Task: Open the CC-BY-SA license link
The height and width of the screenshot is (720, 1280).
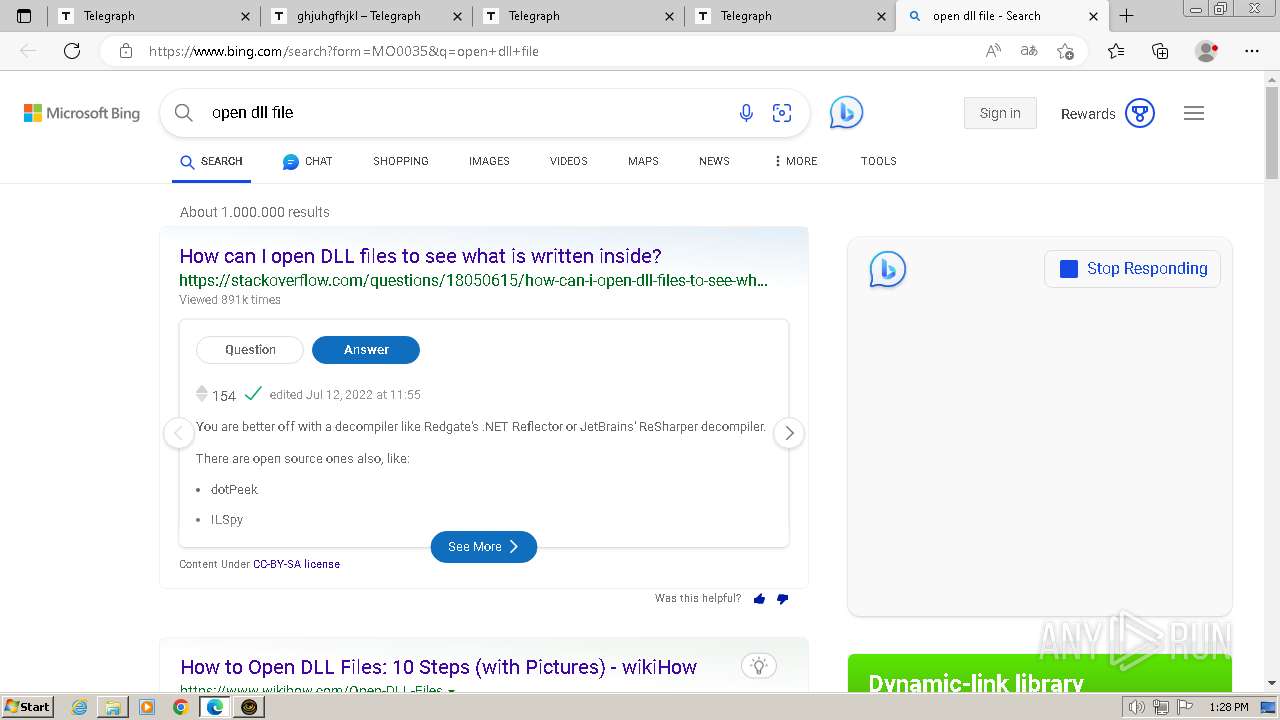Action: pyautogui.click(x=296, y=564)
